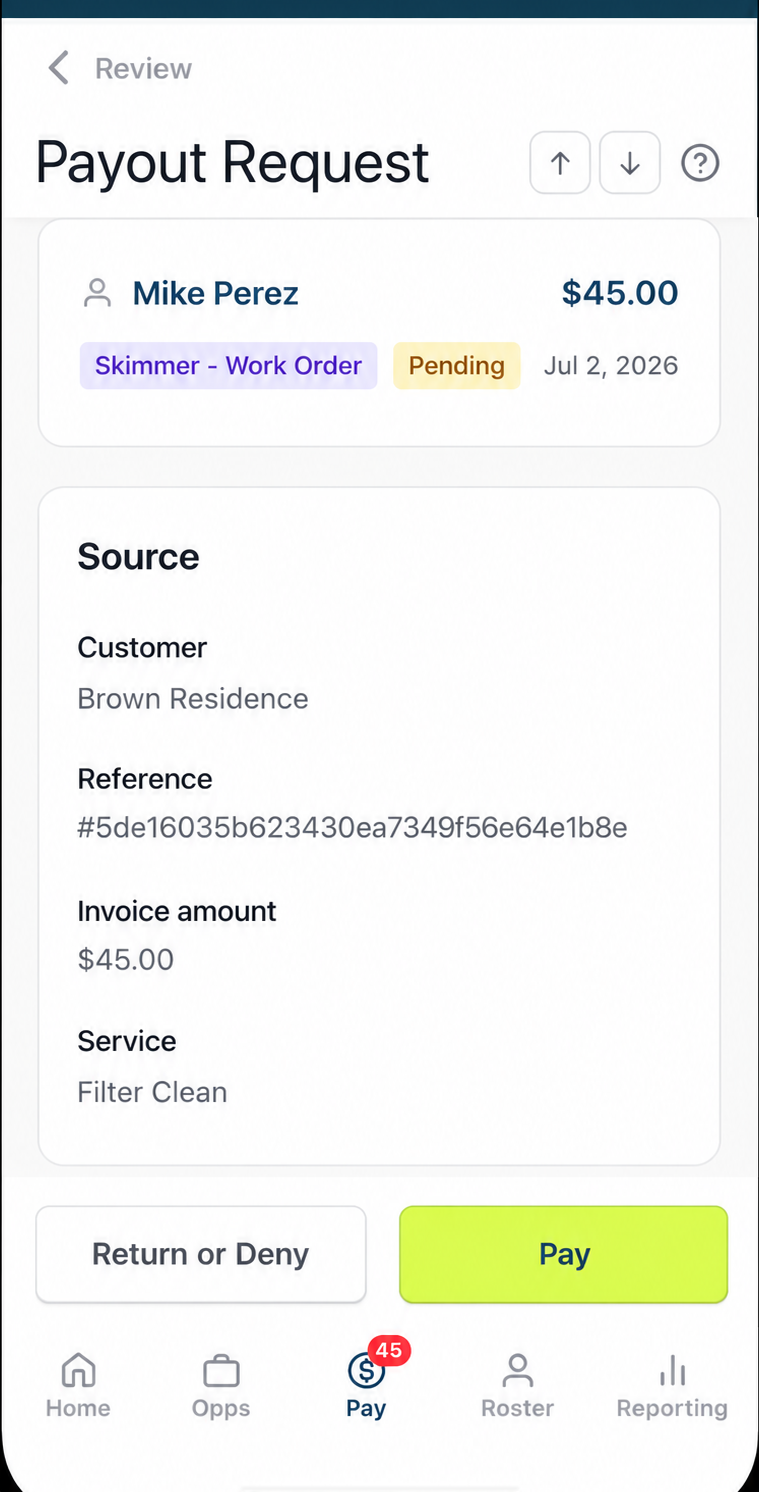Click the person icon beside Mike Perez
Screen dimensions: 759x1492
tap(97, 293)
